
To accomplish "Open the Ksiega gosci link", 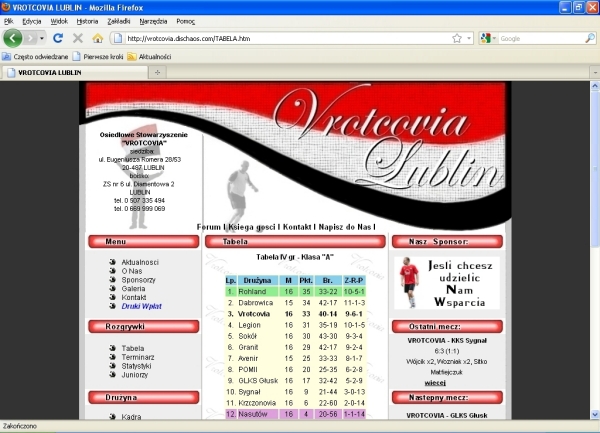I will 251,227.
